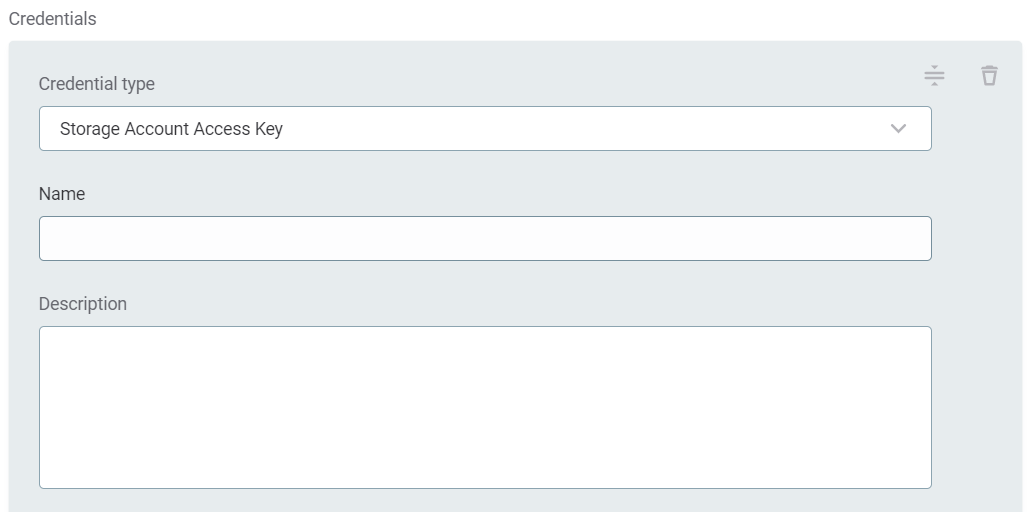Screen dimensions: 1031x512
Task: Click the Description field label
Action: coord(83,304)
